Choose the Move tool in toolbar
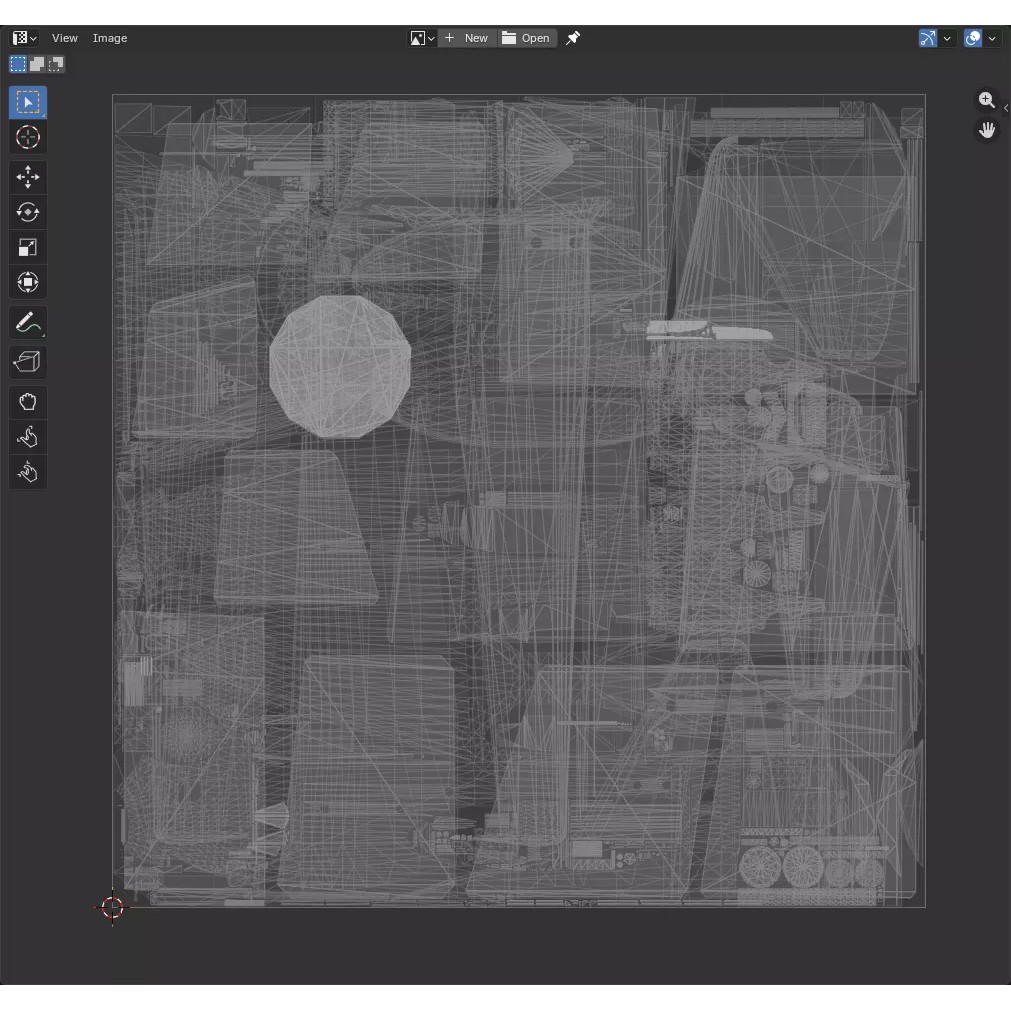 coord(28,178)
